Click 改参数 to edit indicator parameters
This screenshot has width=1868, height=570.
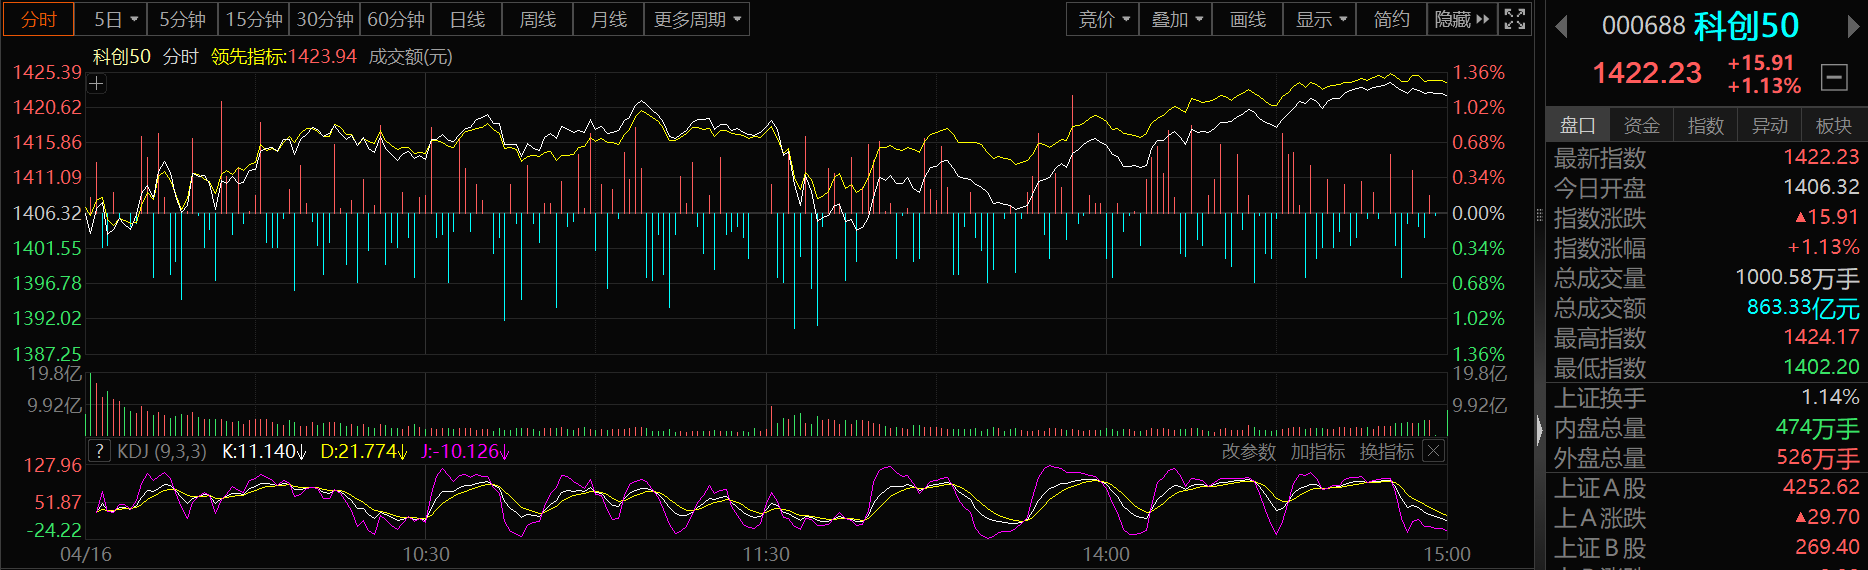(1248, 452)
